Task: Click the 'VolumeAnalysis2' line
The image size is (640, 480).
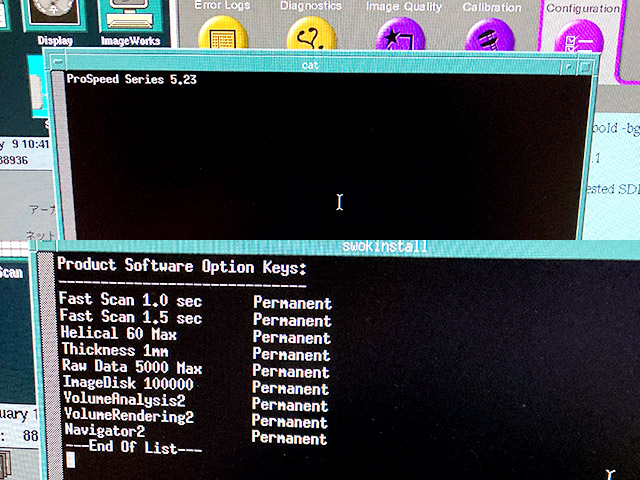Action: point(125,399)
